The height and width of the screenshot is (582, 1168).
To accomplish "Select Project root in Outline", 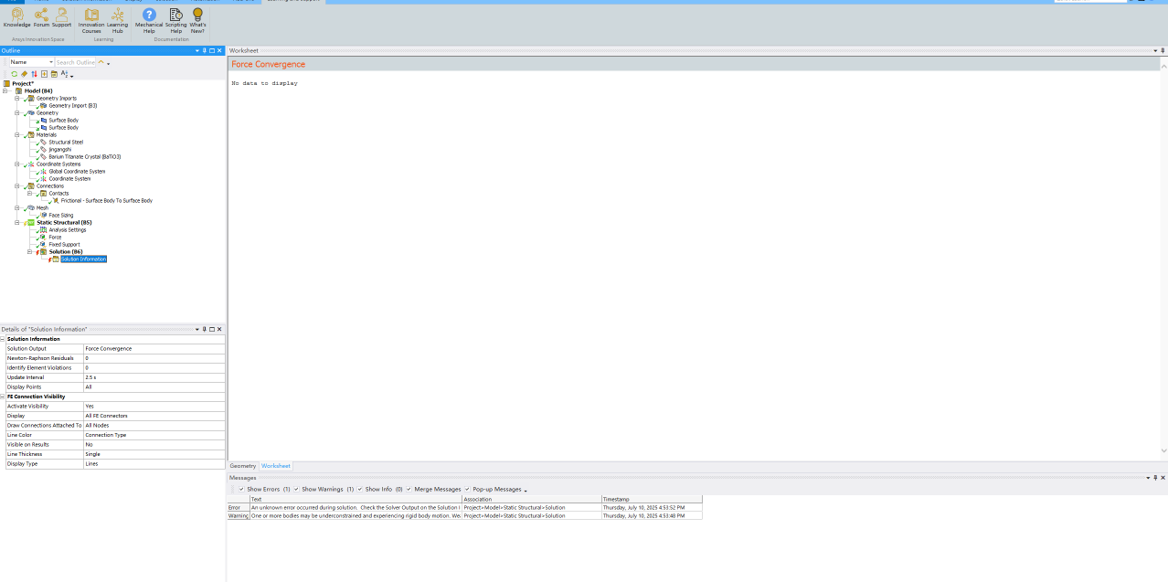I will [x=22, y=83].
